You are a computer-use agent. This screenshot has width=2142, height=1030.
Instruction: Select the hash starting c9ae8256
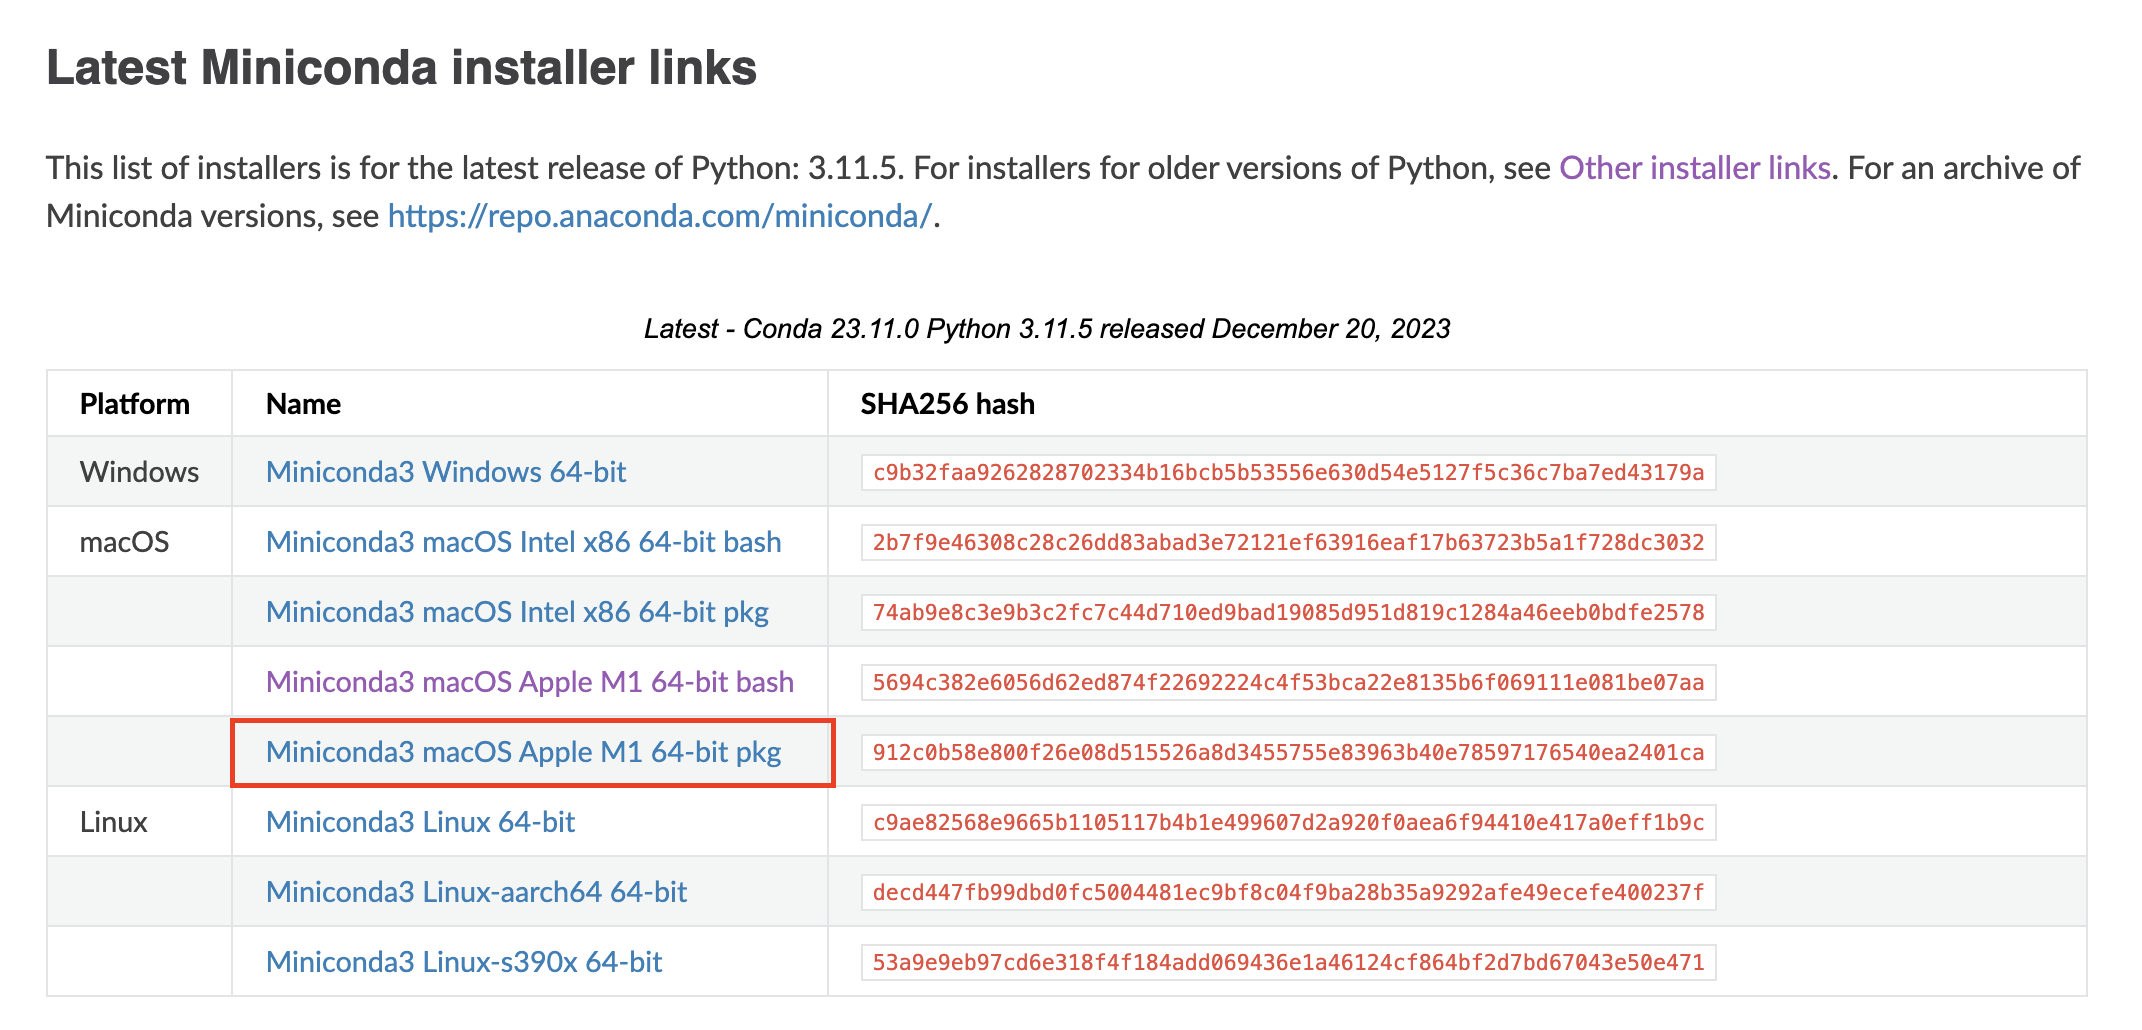coord(1288,822)
